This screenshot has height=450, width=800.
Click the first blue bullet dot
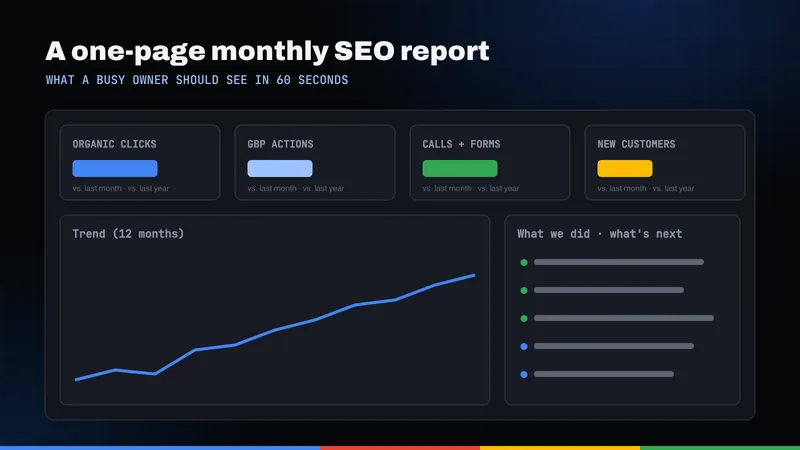point(524,346)
